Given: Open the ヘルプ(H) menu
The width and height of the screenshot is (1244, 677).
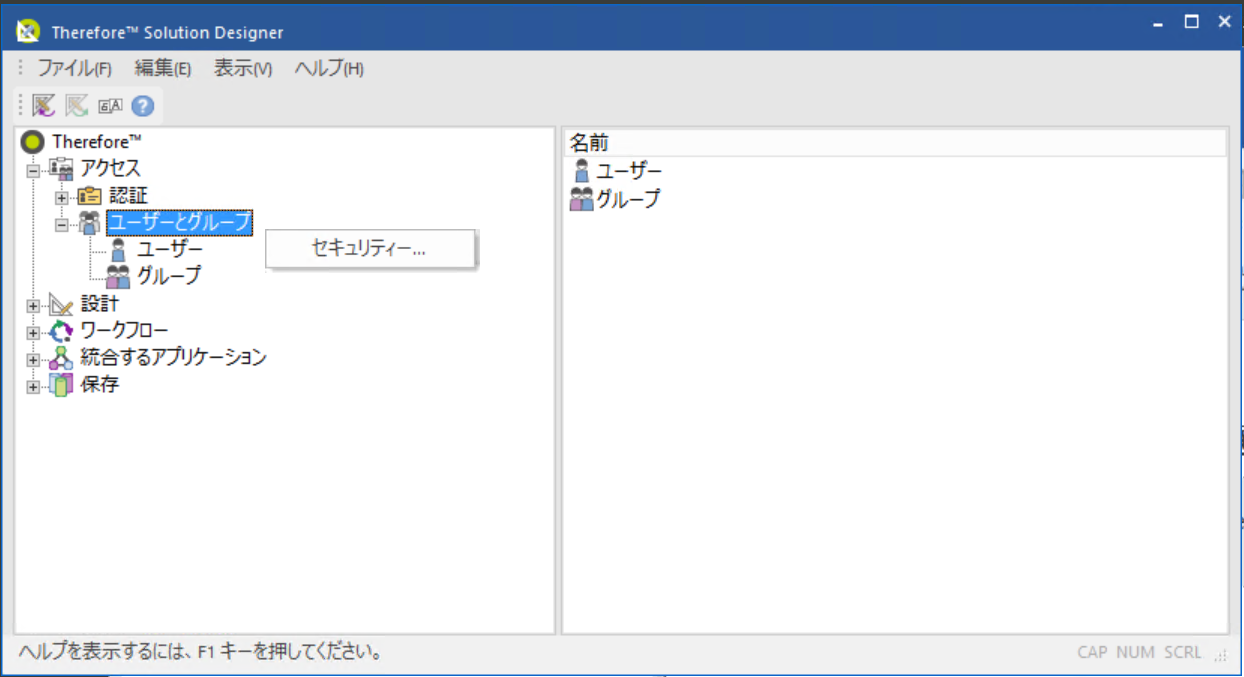Looking at the screenshot, I should 329,68.
